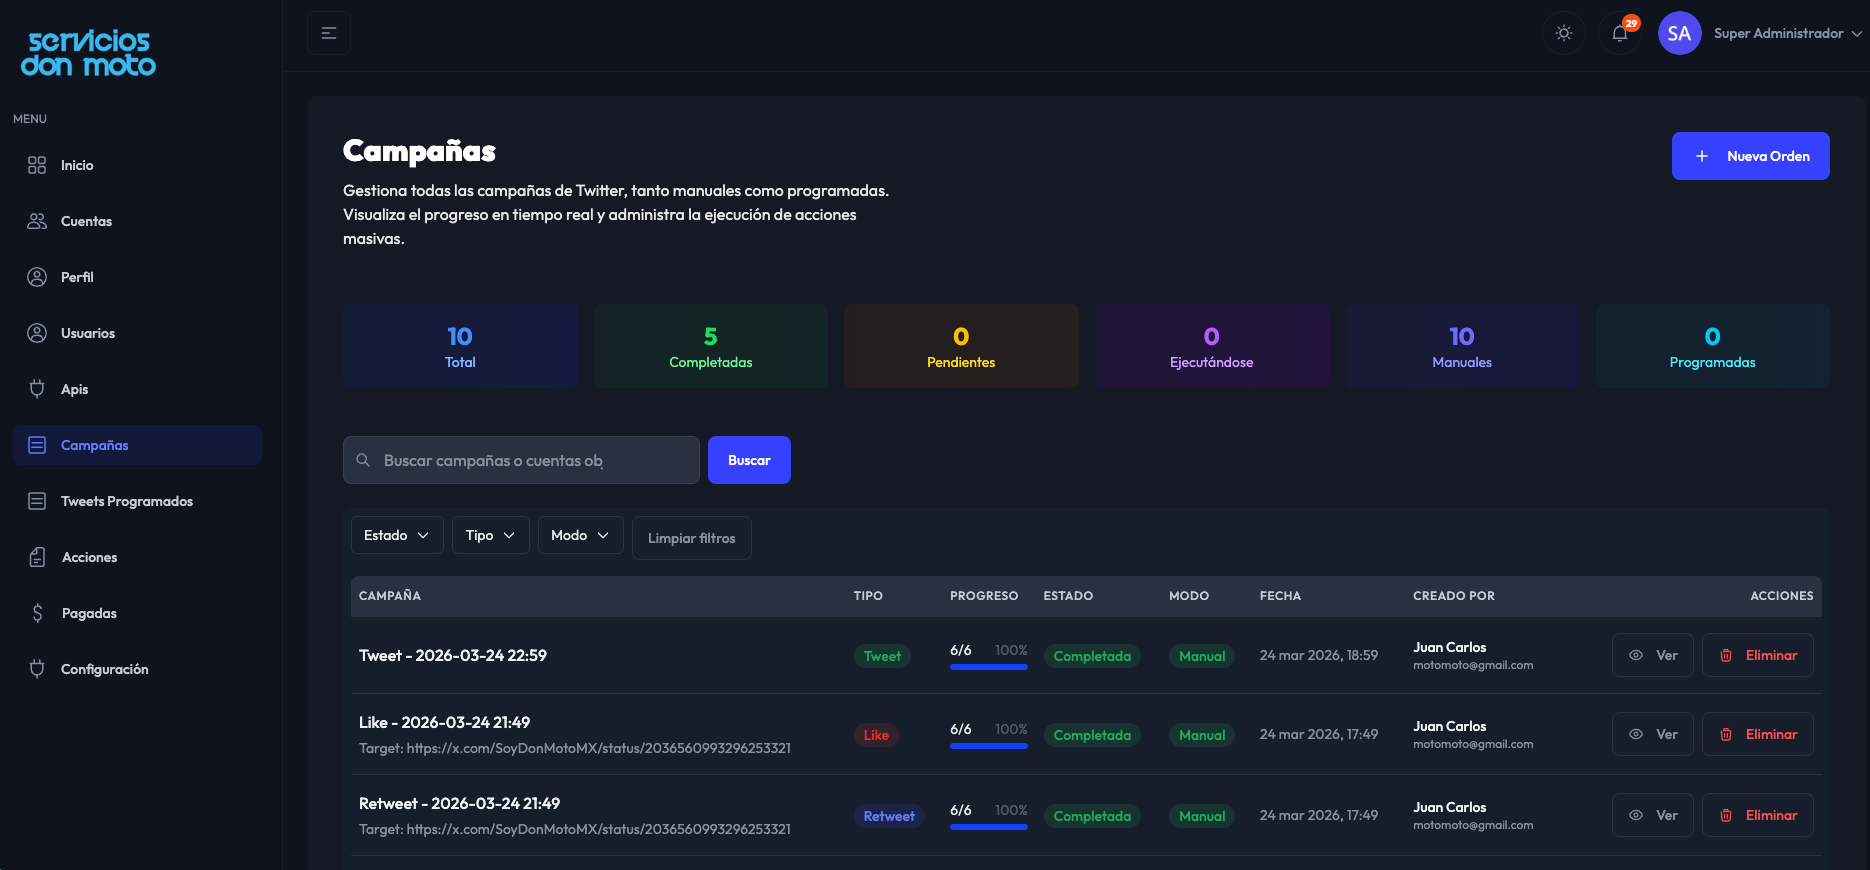This screenshot has height=870, width=1870.
Task: Click the magnifier icon in search box
Action: coord(364,461)
